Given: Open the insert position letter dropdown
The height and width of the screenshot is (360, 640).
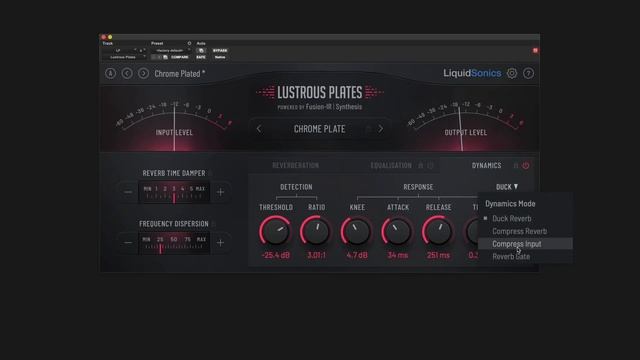Looking at the screenshot, I should (x=142, y=51).
